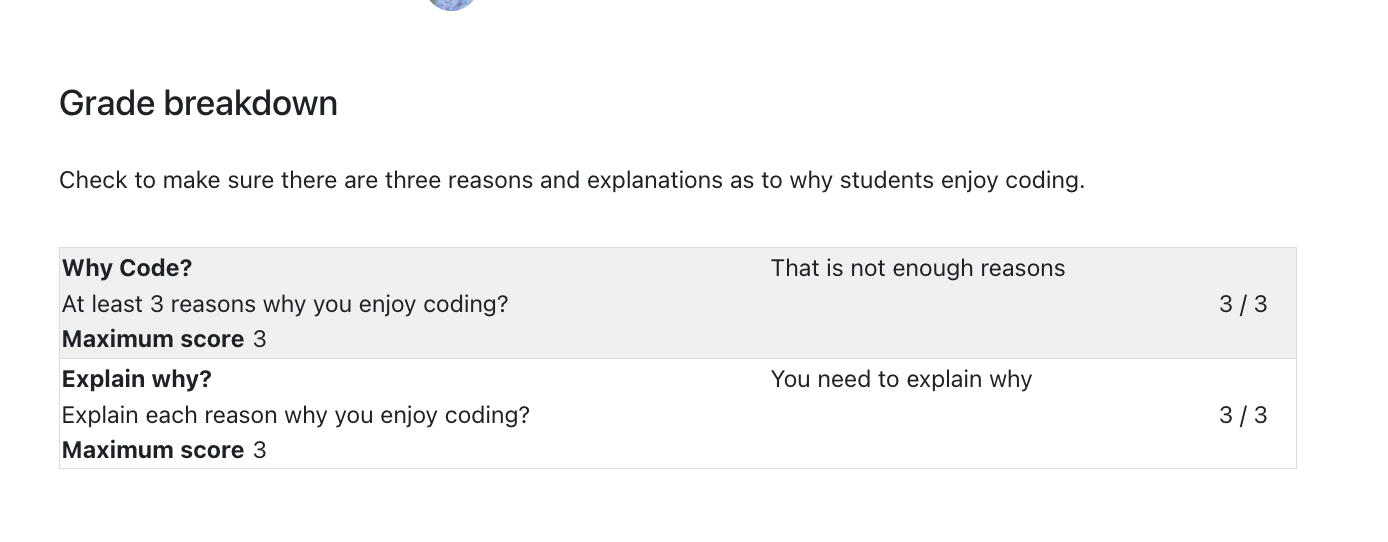Select the Why Code? criterion title

[127, 268]
